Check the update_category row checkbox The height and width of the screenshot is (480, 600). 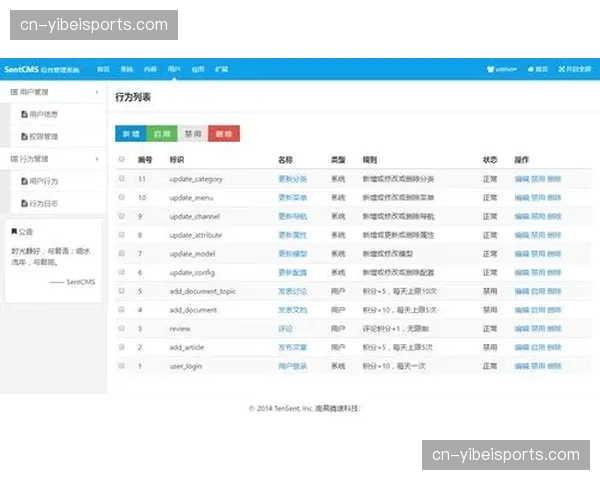coord(122,178)
